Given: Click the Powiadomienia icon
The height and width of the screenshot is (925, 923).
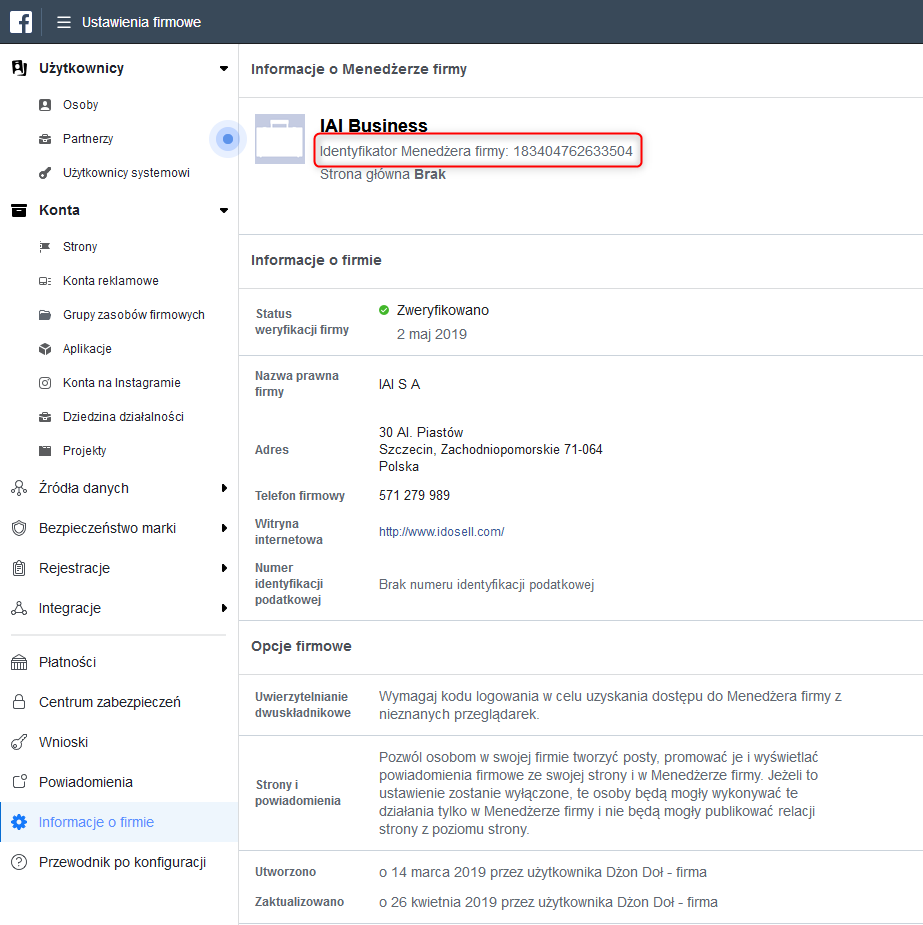Looking at the screenshot, I should tap(19, 782).
